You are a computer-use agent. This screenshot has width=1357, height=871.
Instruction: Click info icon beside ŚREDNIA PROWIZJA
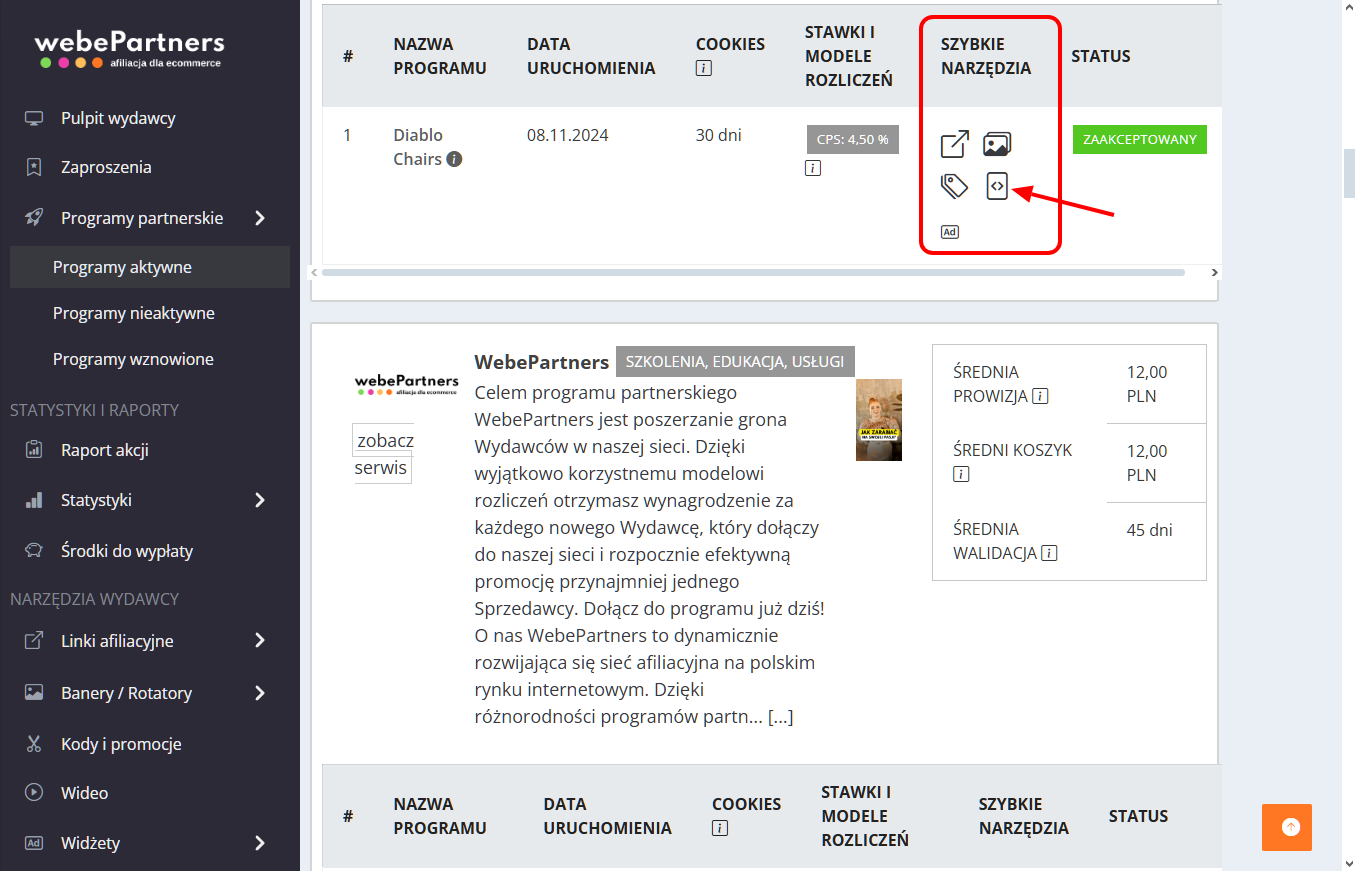[x=1040, y=396]
